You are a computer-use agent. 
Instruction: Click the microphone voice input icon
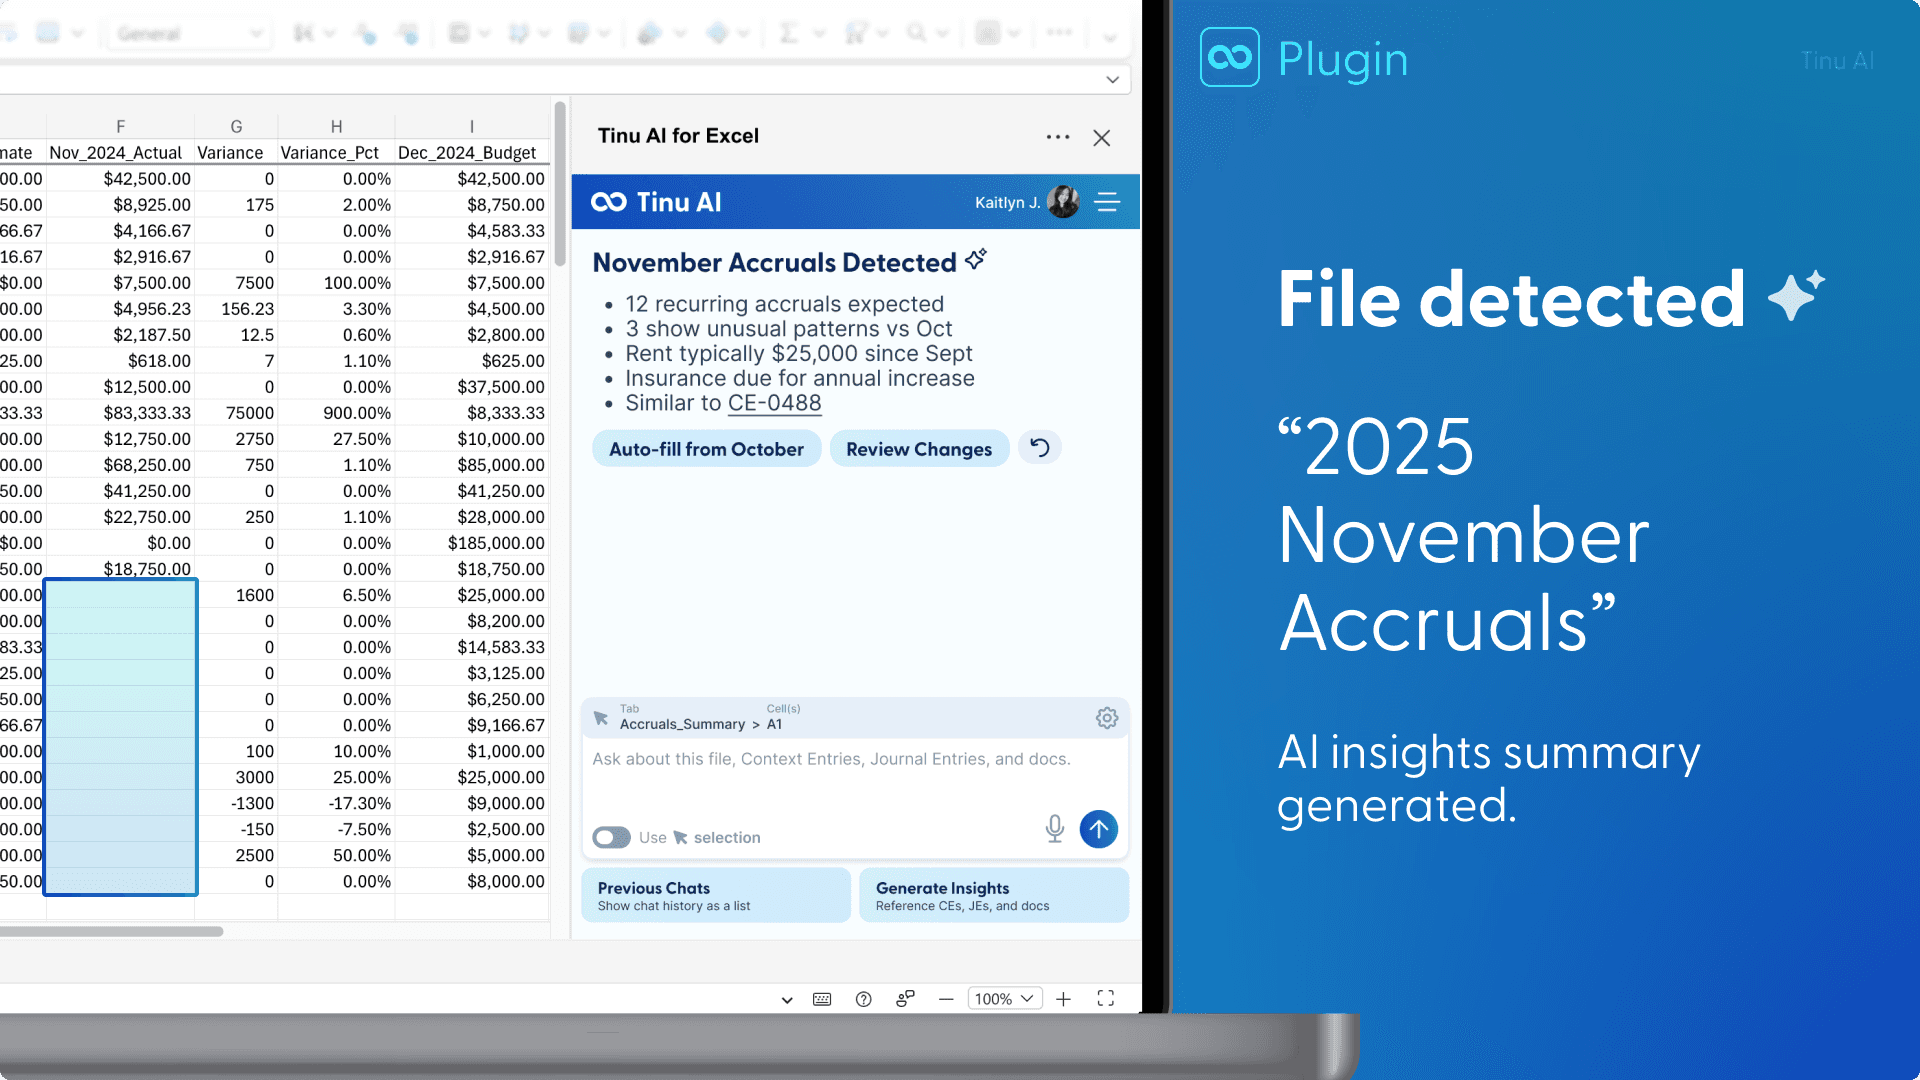tap(1054, 828)
